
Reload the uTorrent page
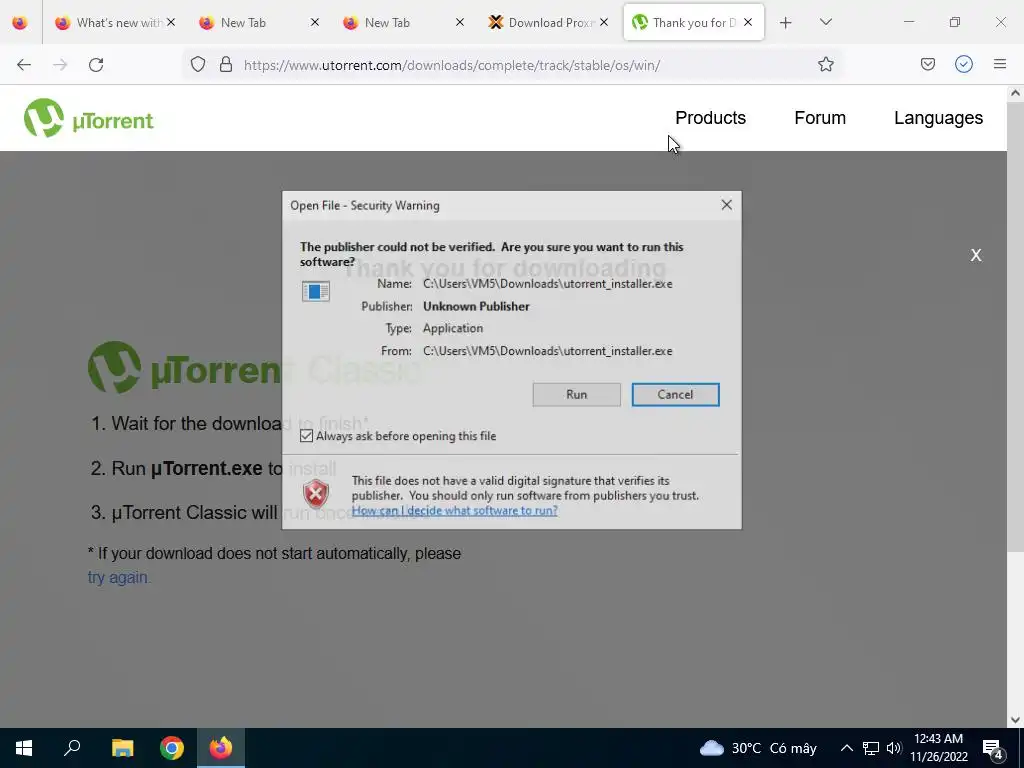(96, 65)
